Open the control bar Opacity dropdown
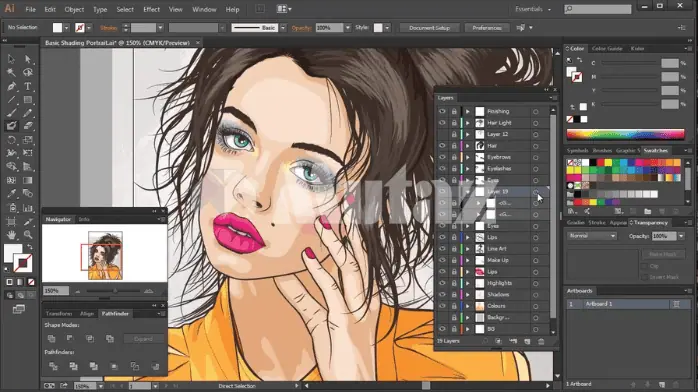 point(348,28)
